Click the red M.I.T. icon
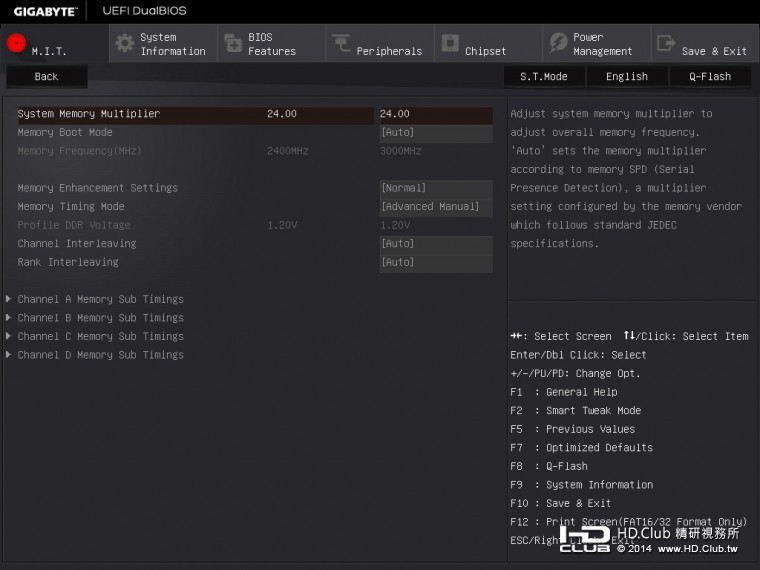Image resolution: width=760 pixels, height=570 pixels. pyautogui.click(x=16, y=43)
